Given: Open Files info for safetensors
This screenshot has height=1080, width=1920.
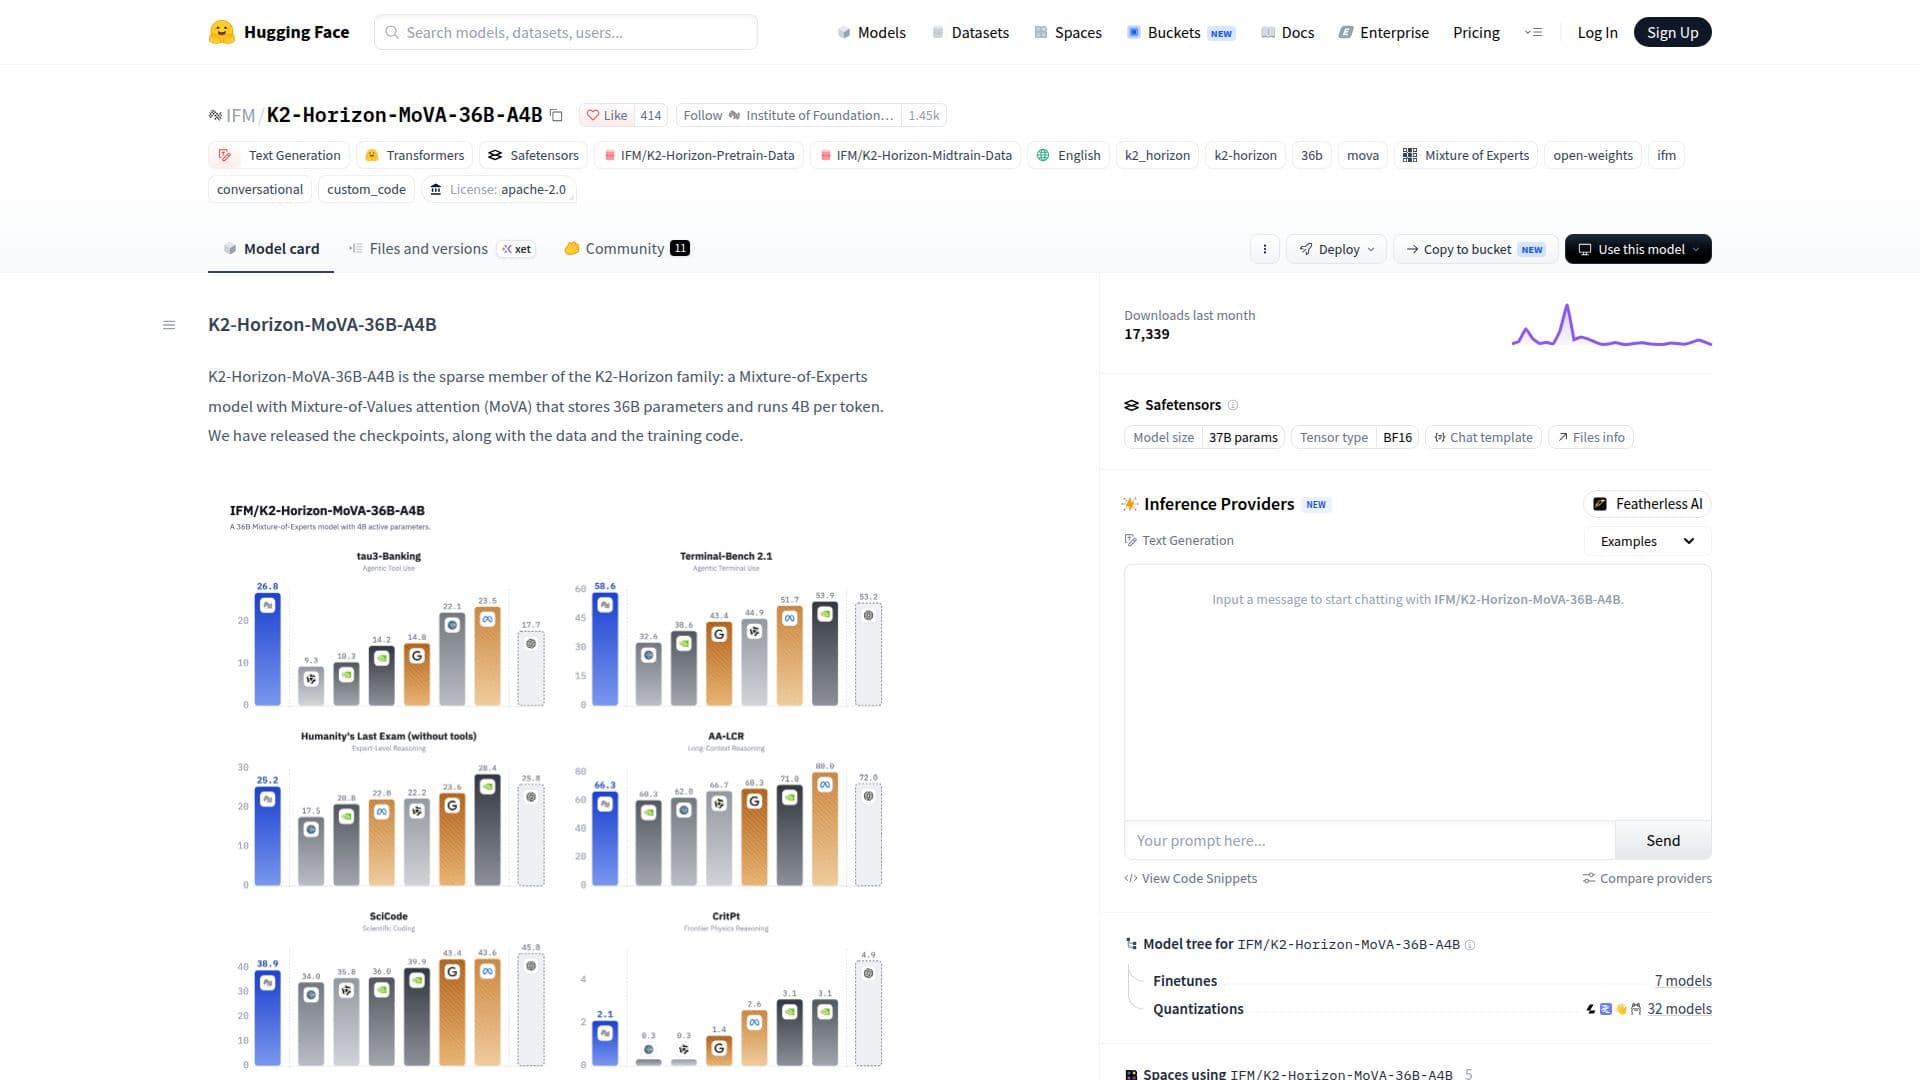Looking at the screenshot, I should (x=1591, y=437).
